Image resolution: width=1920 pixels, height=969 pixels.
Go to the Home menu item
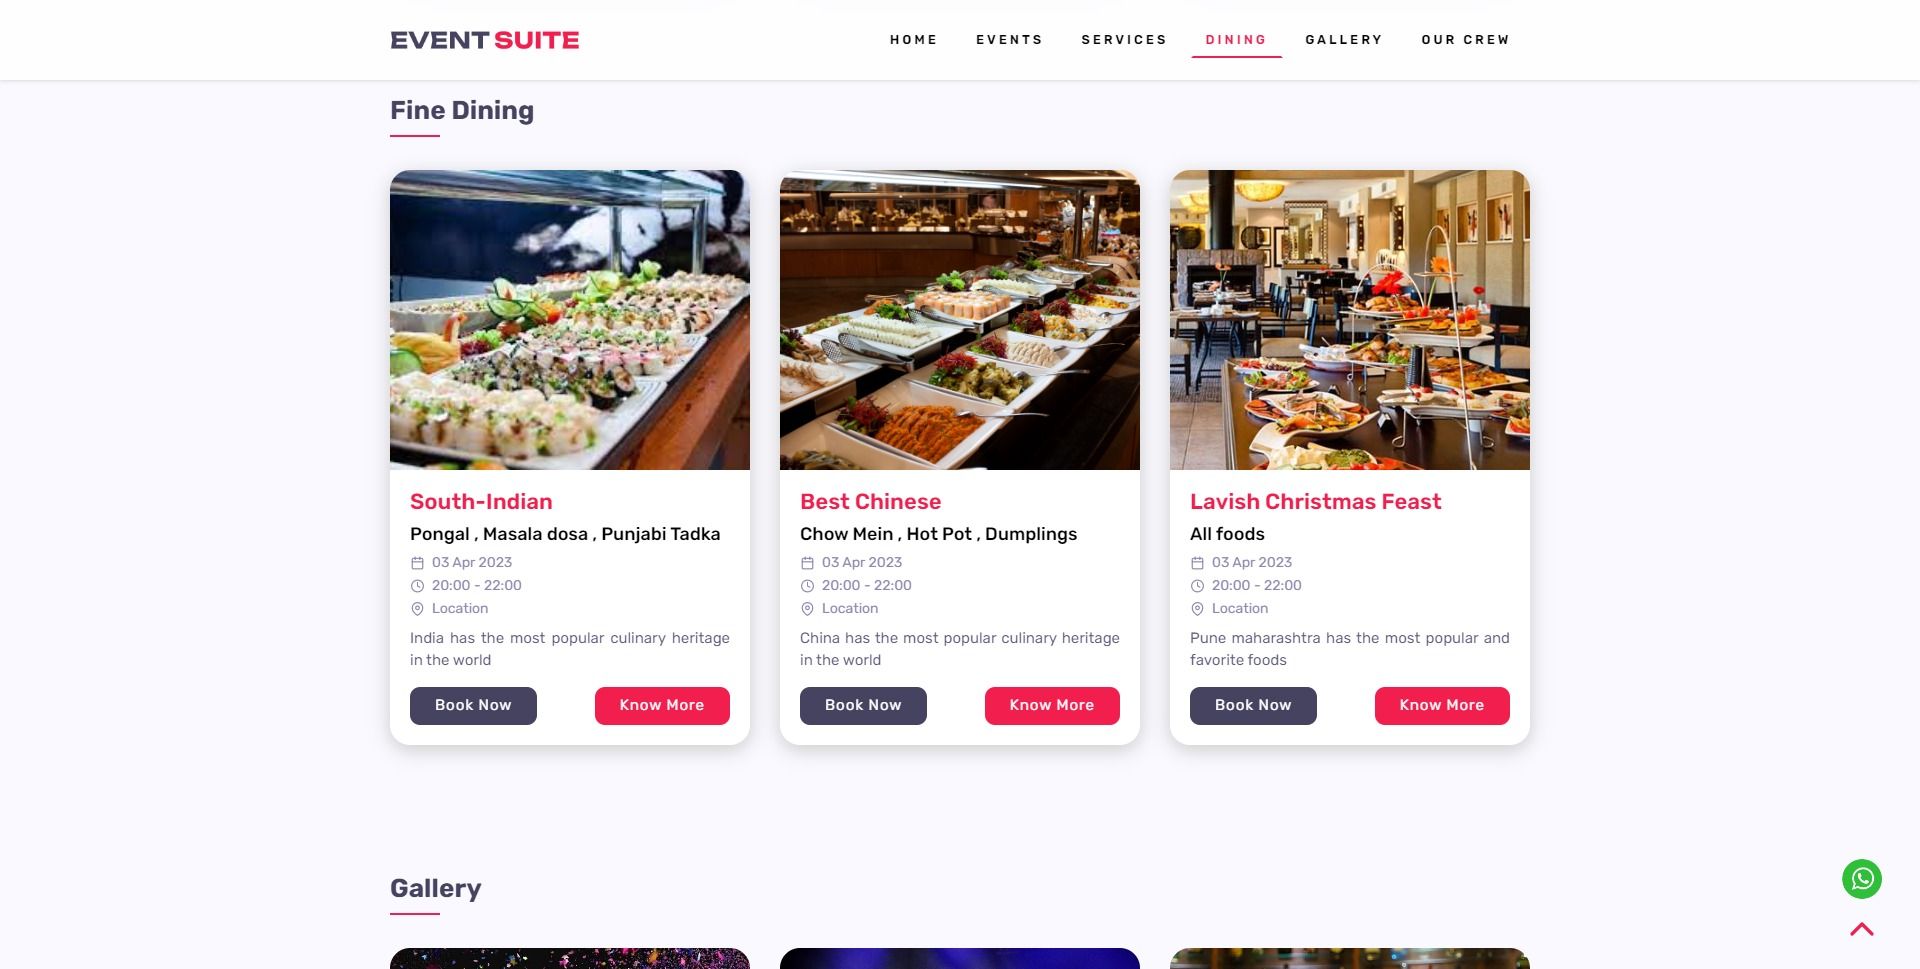(x=914, y=40)
